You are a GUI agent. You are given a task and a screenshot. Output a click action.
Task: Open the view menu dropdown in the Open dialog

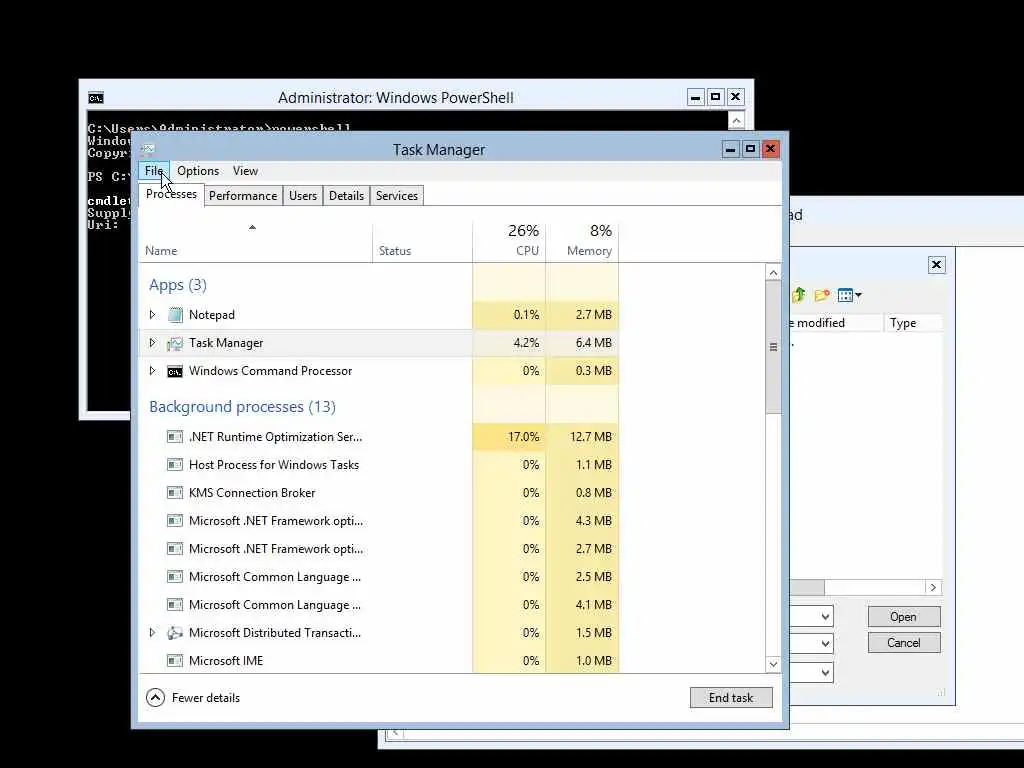pyautogui.click(x=849, y=295)
